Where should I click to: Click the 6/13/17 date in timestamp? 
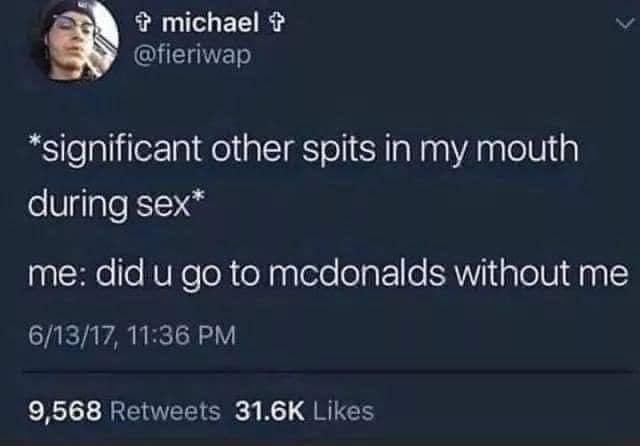coord(71,336)
